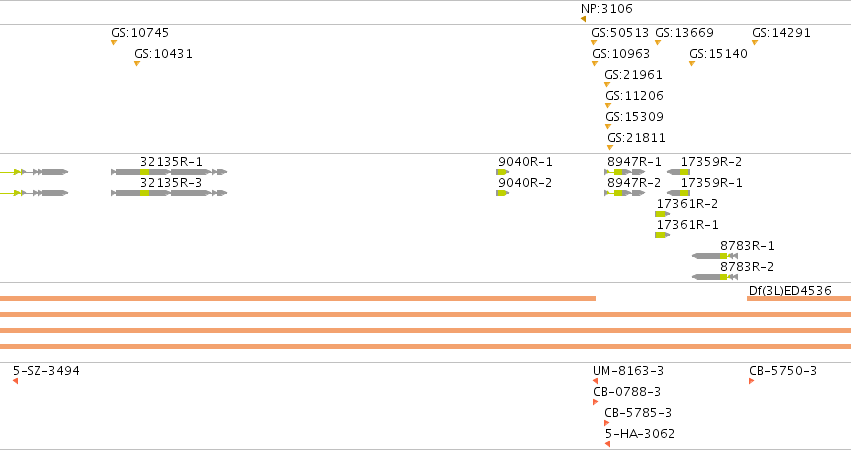
Task: Click the CB-5785-3 red arrow marker
Action: pos(607,423)
